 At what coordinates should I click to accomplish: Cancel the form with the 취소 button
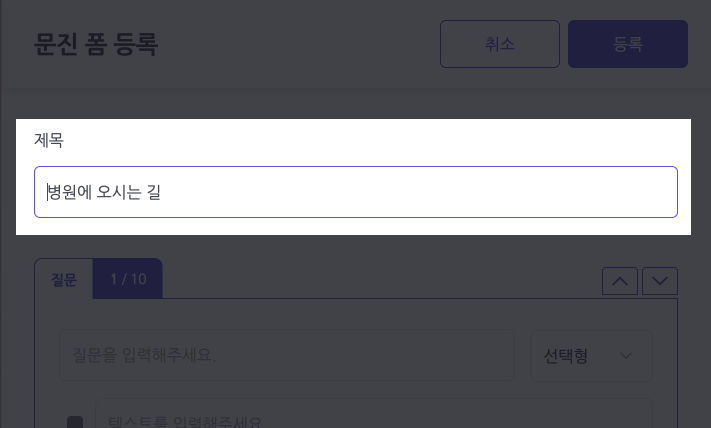tap(500, 44)
